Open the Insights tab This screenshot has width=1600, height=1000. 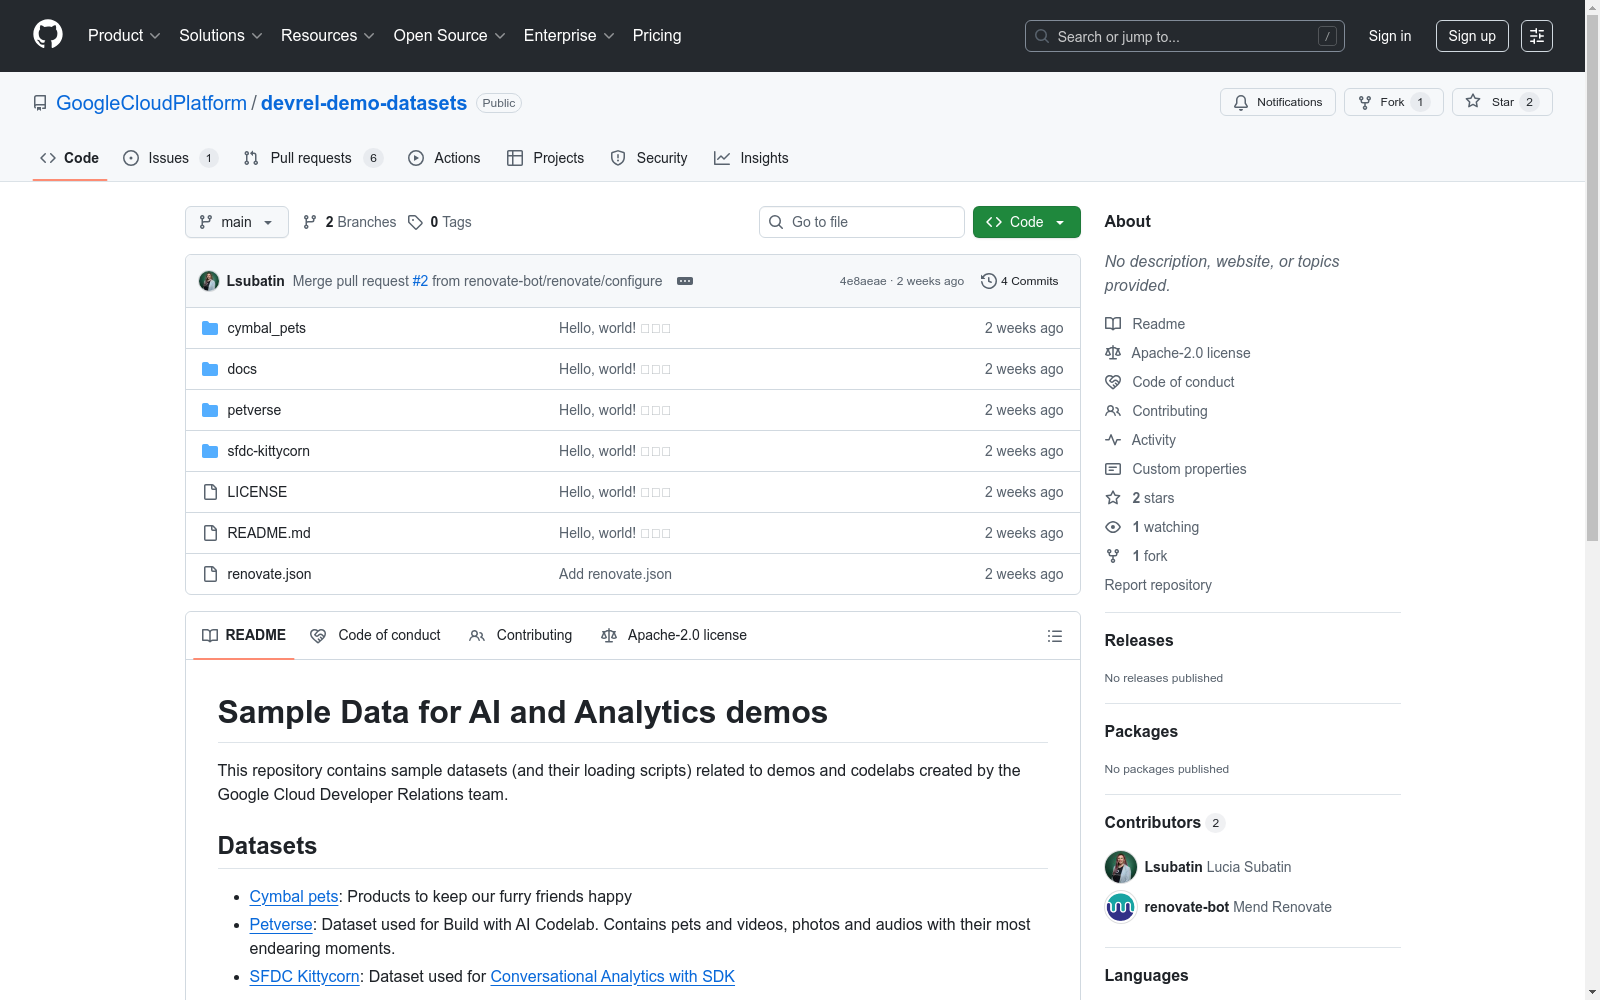point(751,158)
